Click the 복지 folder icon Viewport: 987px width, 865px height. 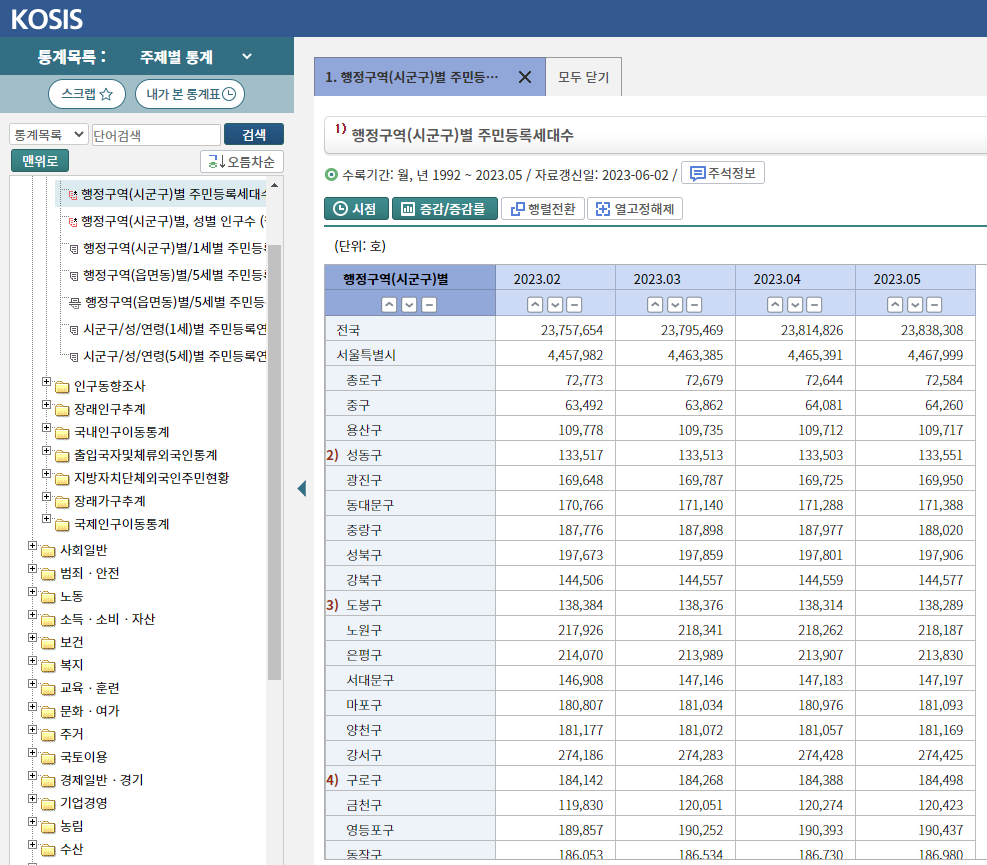coord(48,666)
